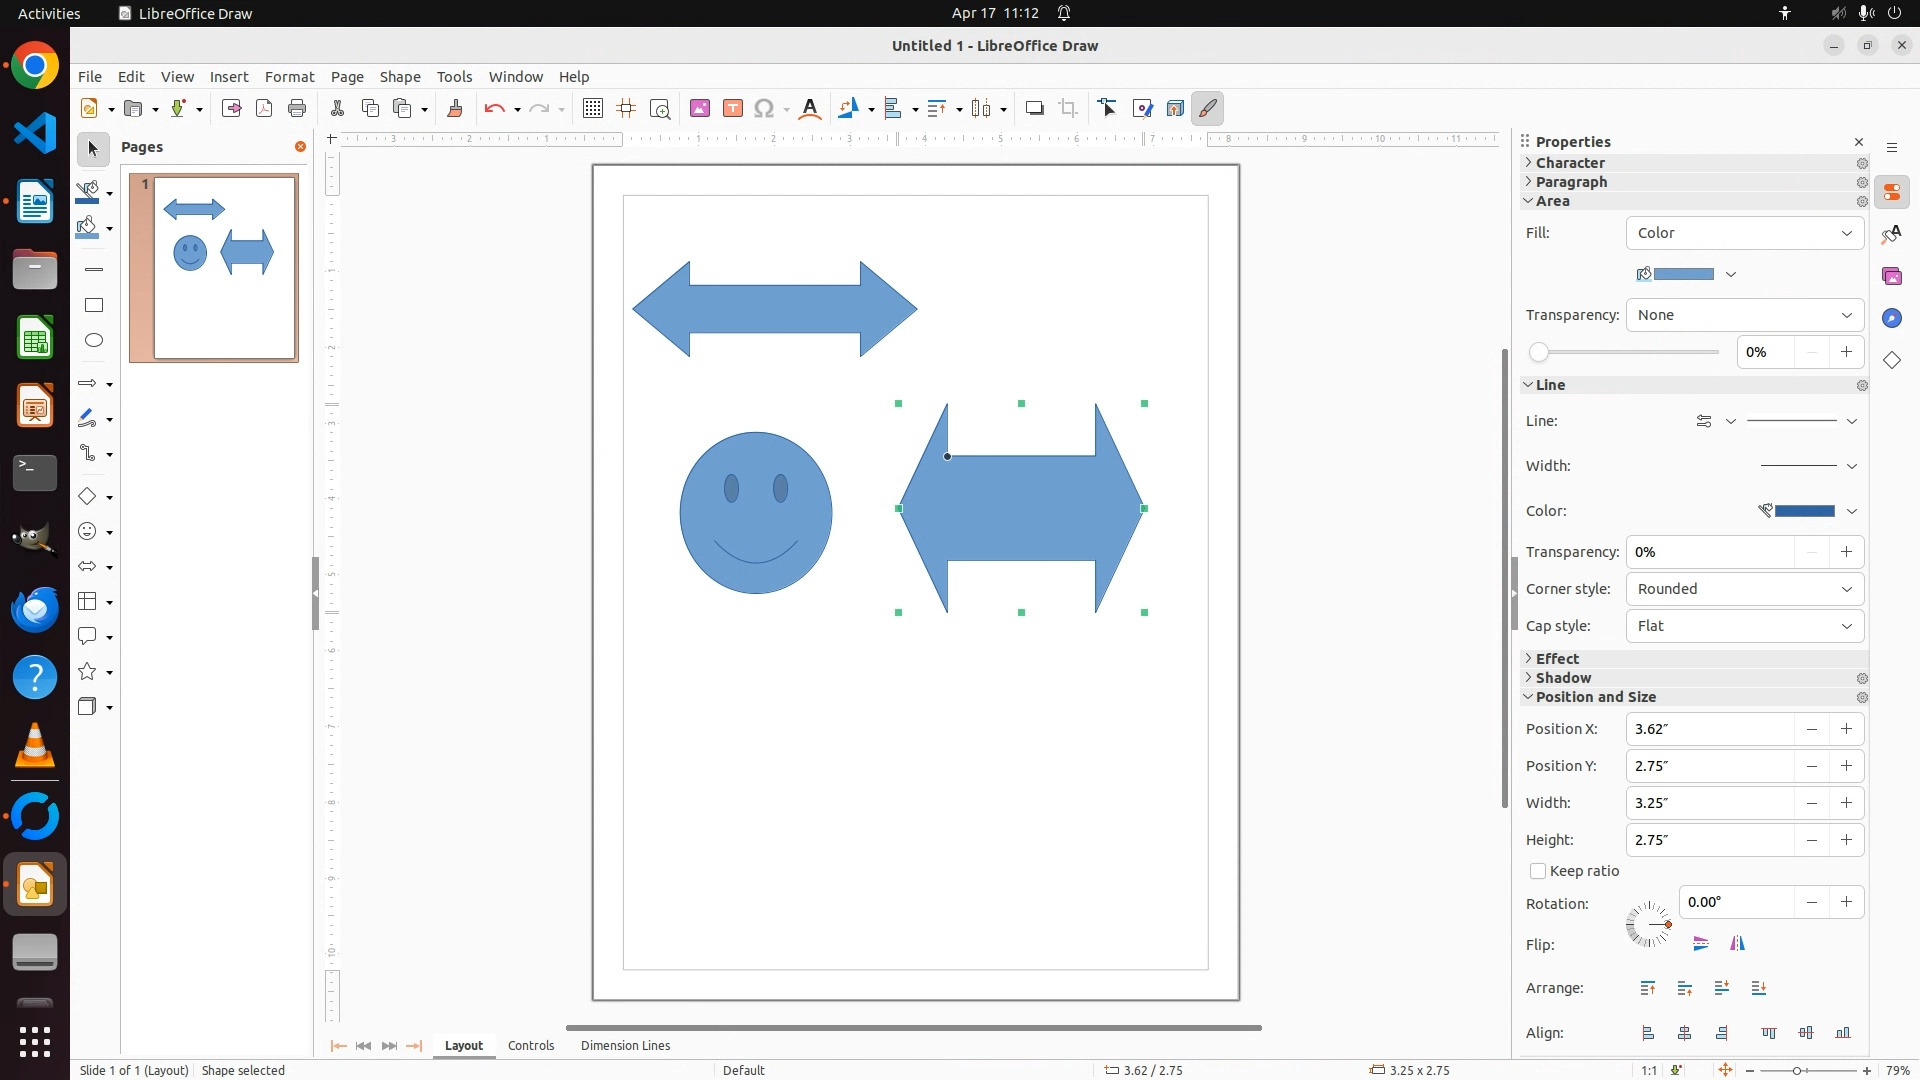Increase the Position X value
The width and height of the screenshot is (1920, 1080).
click(x=1846, y=729)
